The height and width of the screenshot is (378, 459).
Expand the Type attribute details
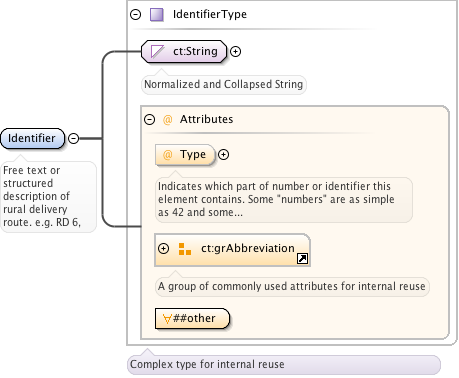coord(223,155)
